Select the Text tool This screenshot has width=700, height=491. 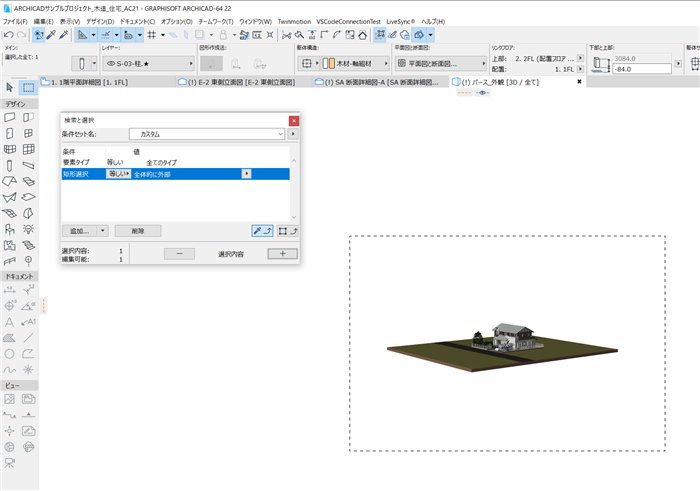coord(9,322)
